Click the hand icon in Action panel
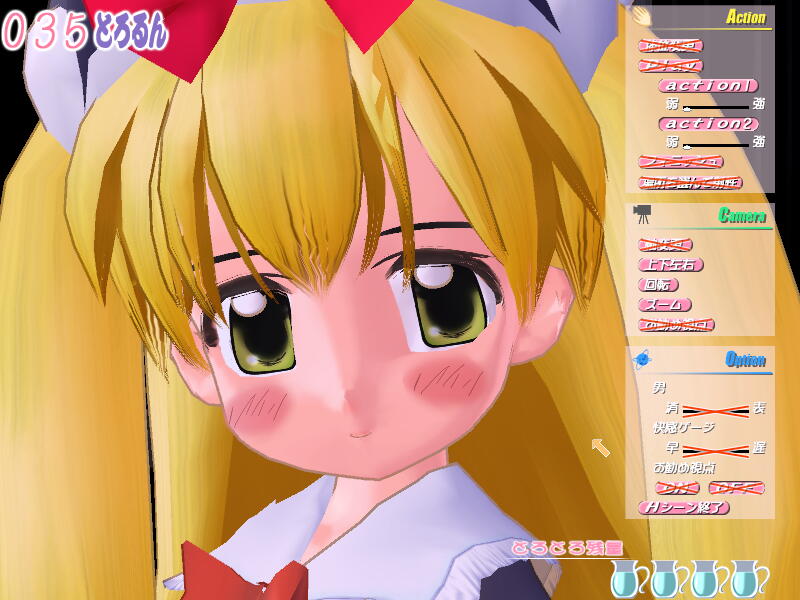The height and width of the screenshot is (600, 800). pyautogui.click(x=641, y=17)
